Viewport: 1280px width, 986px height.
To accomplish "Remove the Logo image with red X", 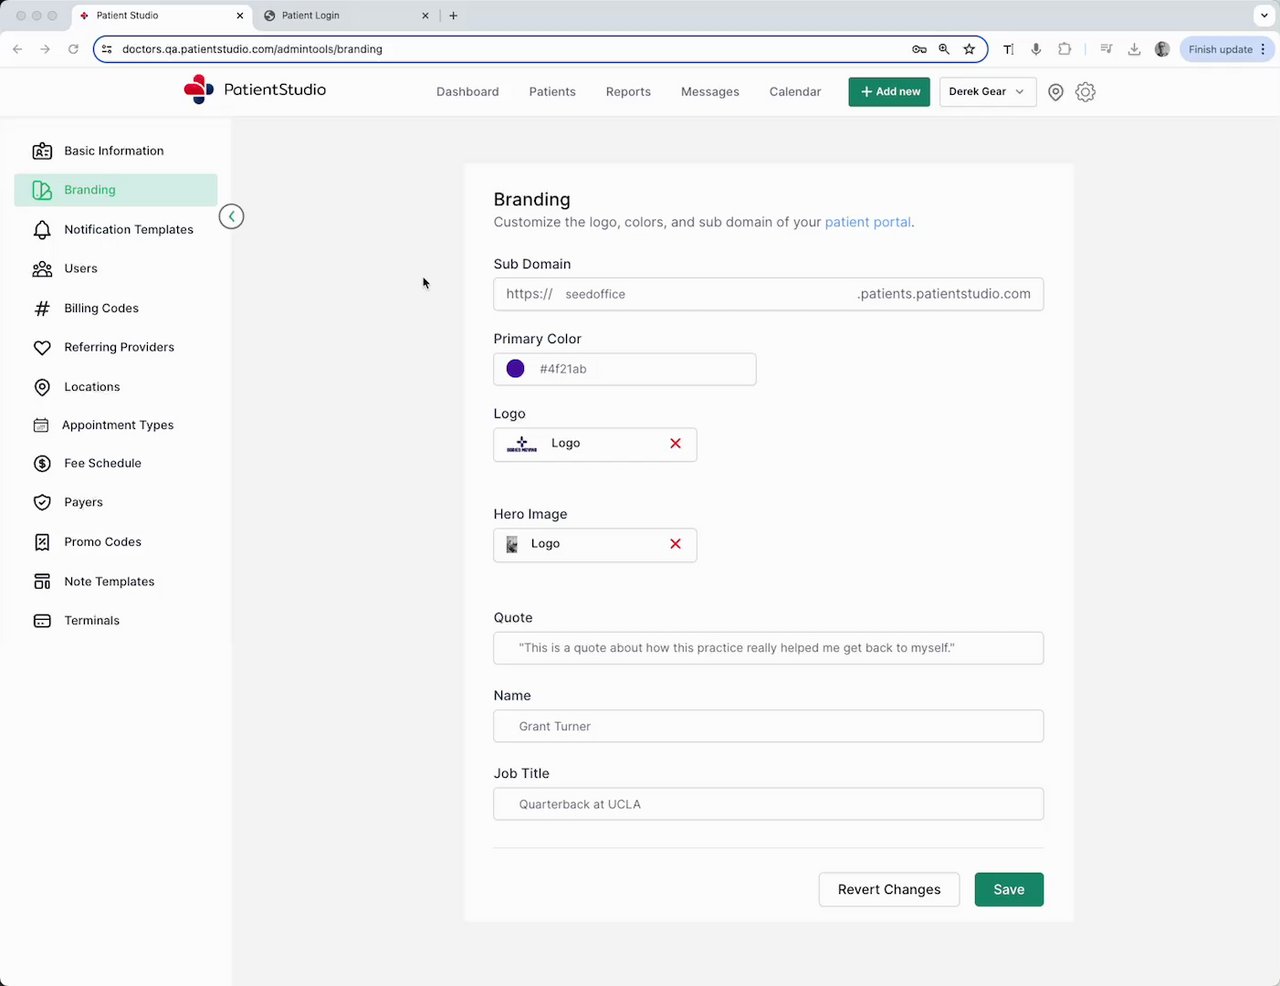I will pyautogui.click(x=675, y=444).
